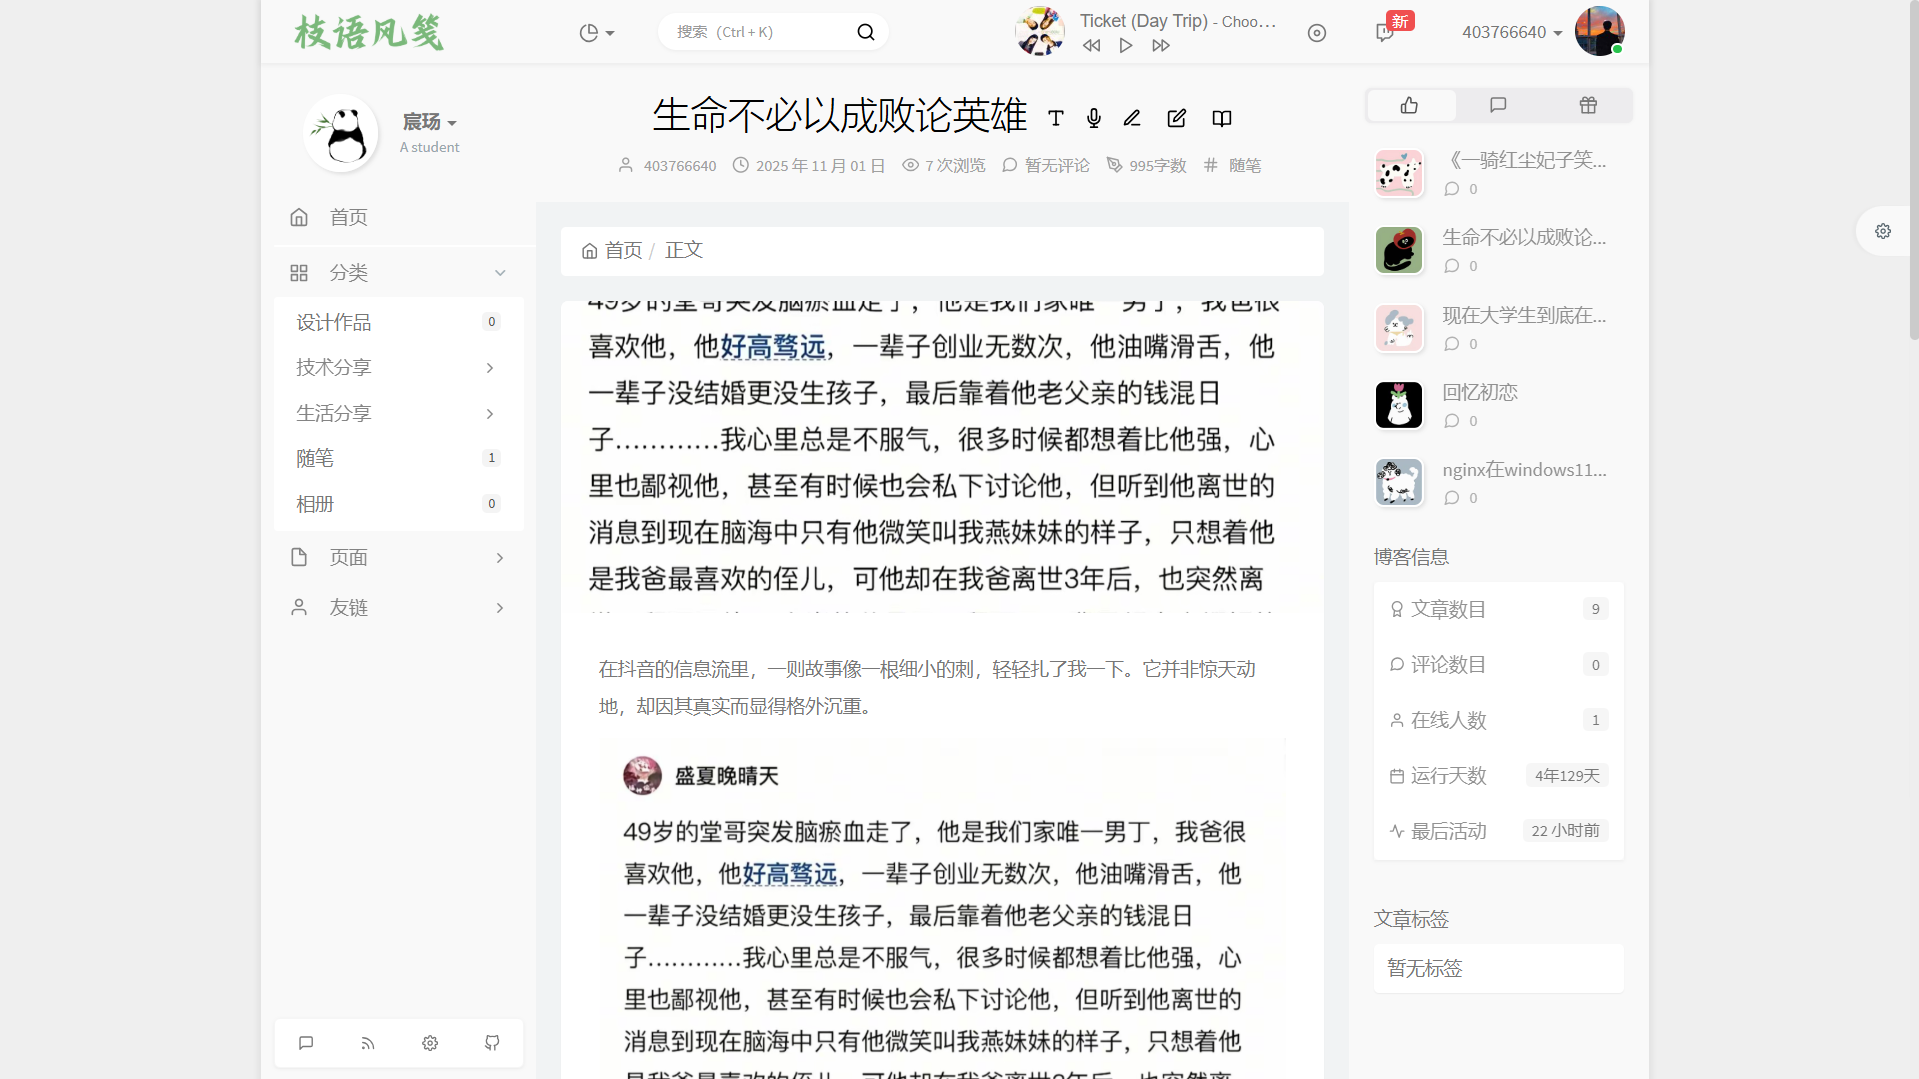Collapse the 分类 section chevron
This screenshot has width=1919, height=1079.
499,272
